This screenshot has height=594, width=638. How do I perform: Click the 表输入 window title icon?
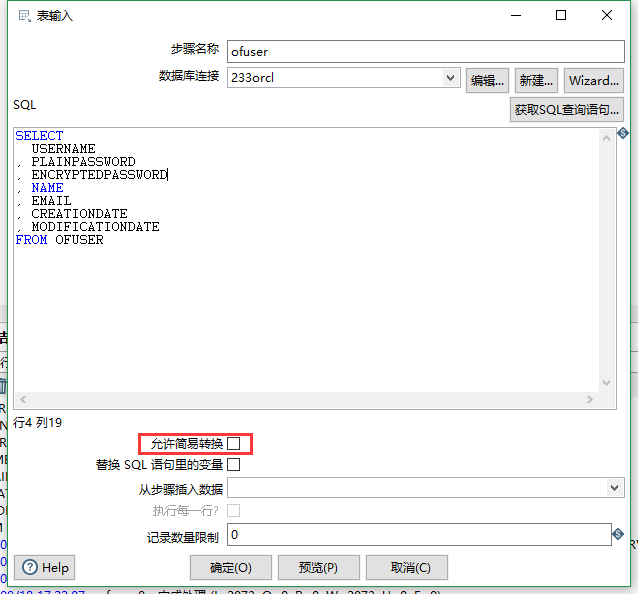coord(24,16)
